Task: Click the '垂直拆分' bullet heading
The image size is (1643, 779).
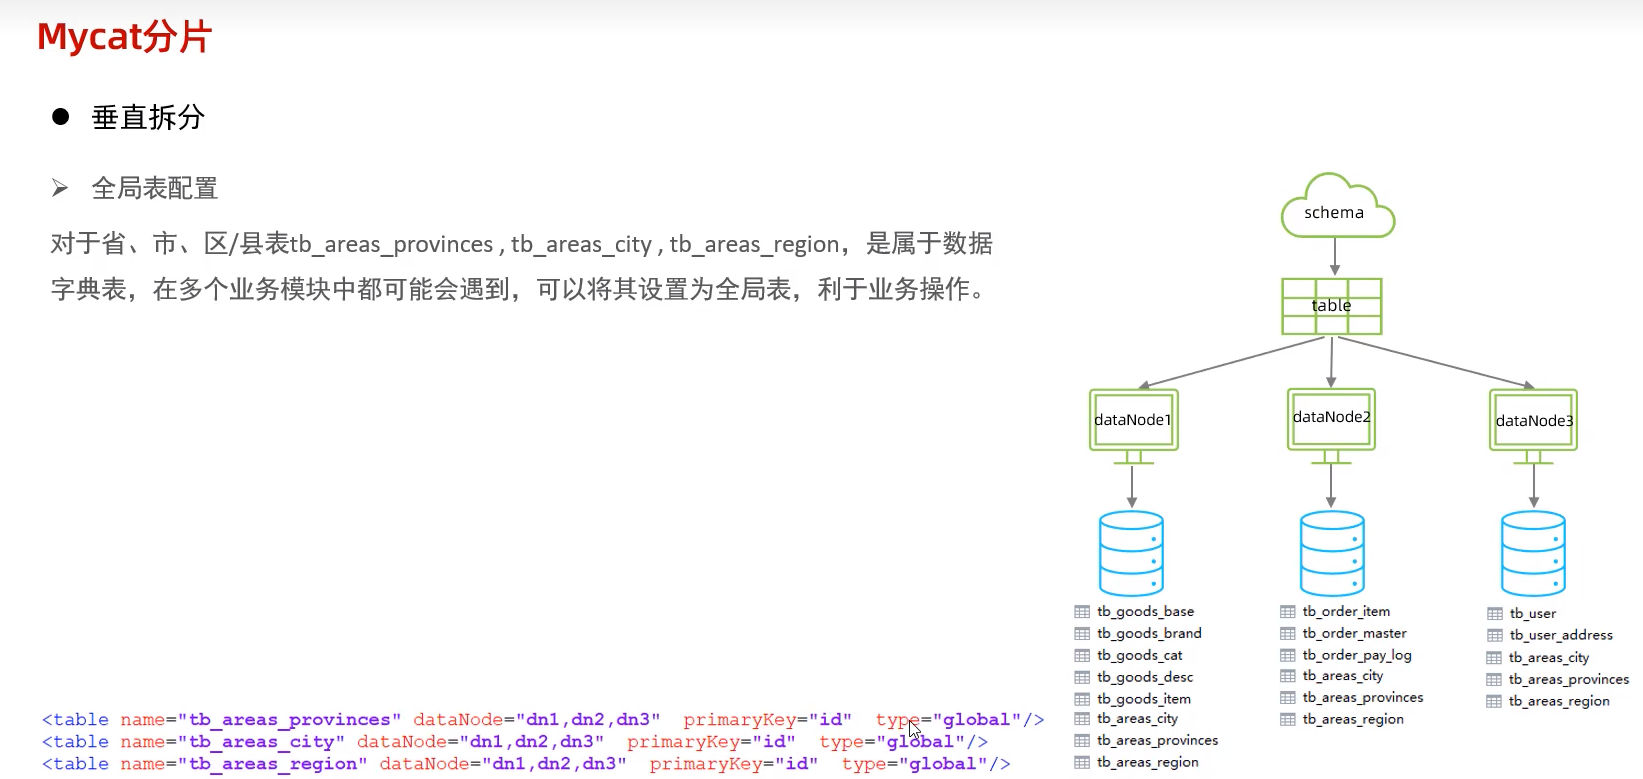Action: click(148, 117)
